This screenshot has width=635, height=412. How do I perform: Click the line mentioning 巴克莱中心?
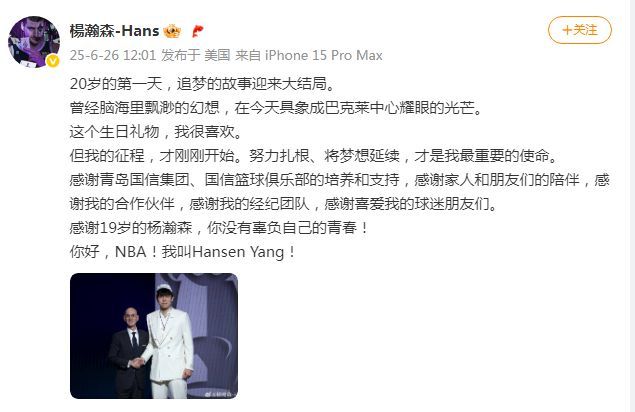(x=276, y=108)
